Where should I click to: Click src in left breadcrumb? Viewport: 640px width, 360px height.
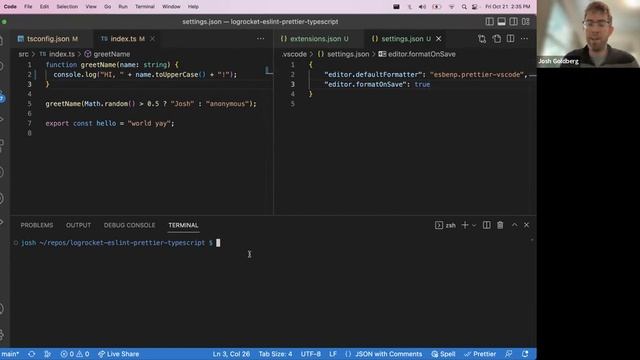pos(24,54)
